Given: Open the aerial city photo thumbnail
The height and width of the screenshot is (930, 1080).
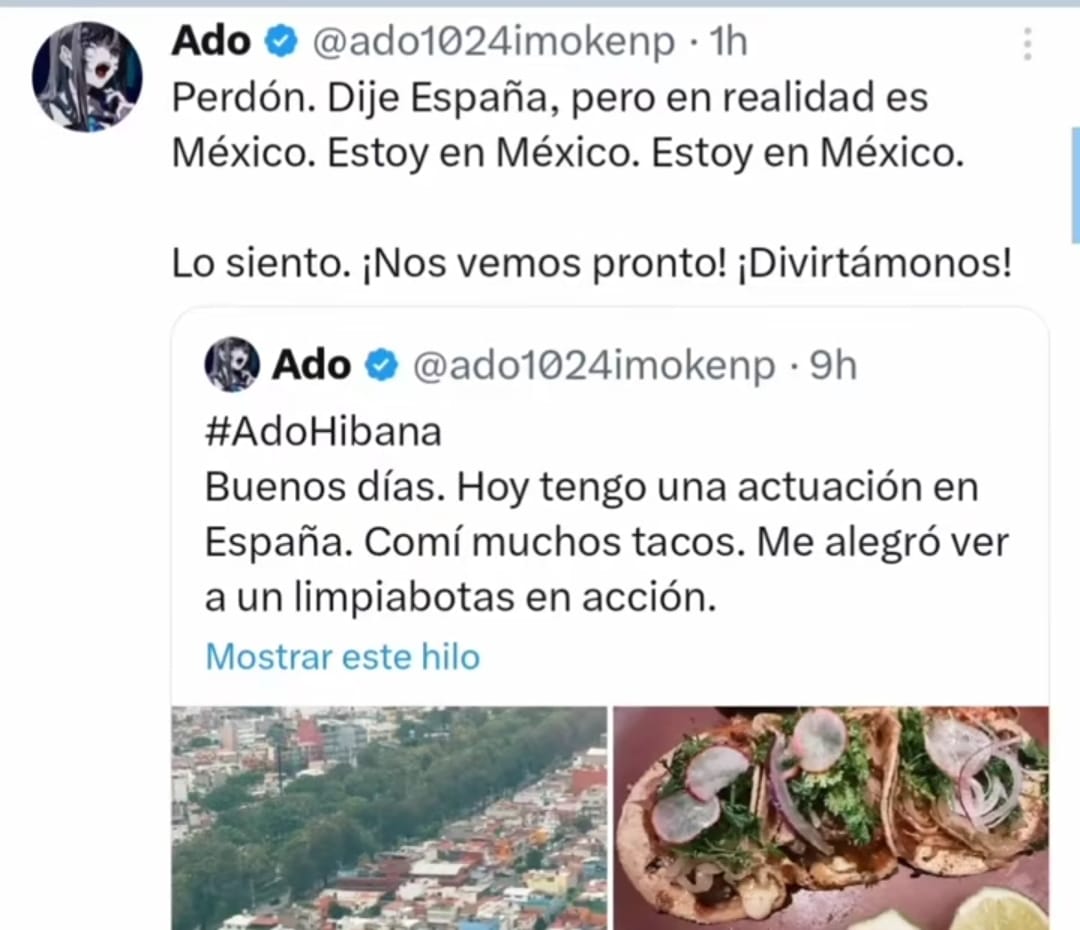Looking at the screenshot, I should 389,818.
